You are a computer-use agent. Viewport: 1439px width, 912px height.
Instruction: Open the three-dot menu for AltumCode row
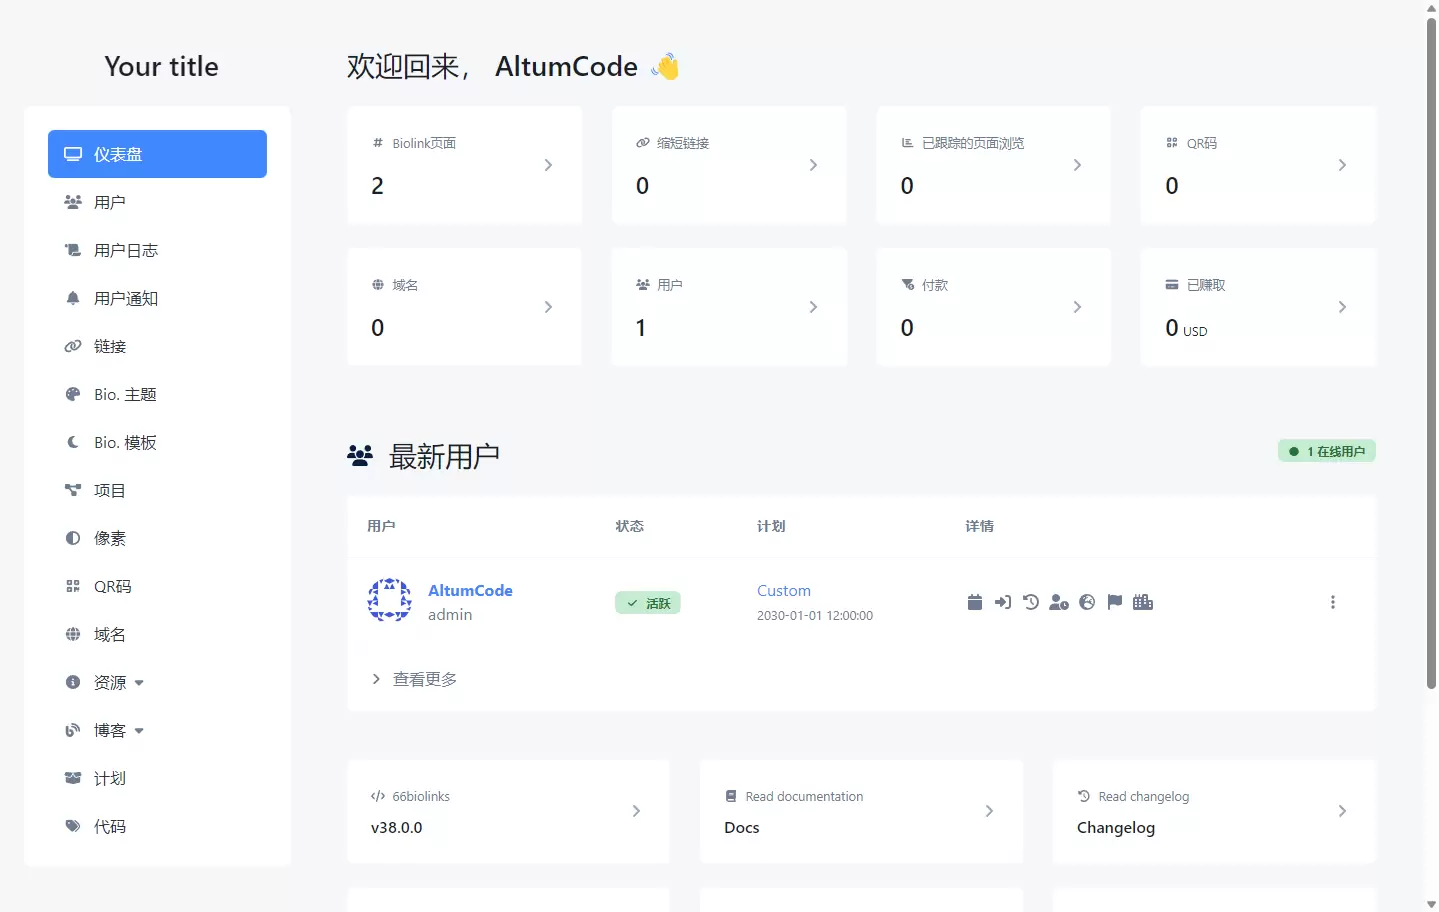1333,602
